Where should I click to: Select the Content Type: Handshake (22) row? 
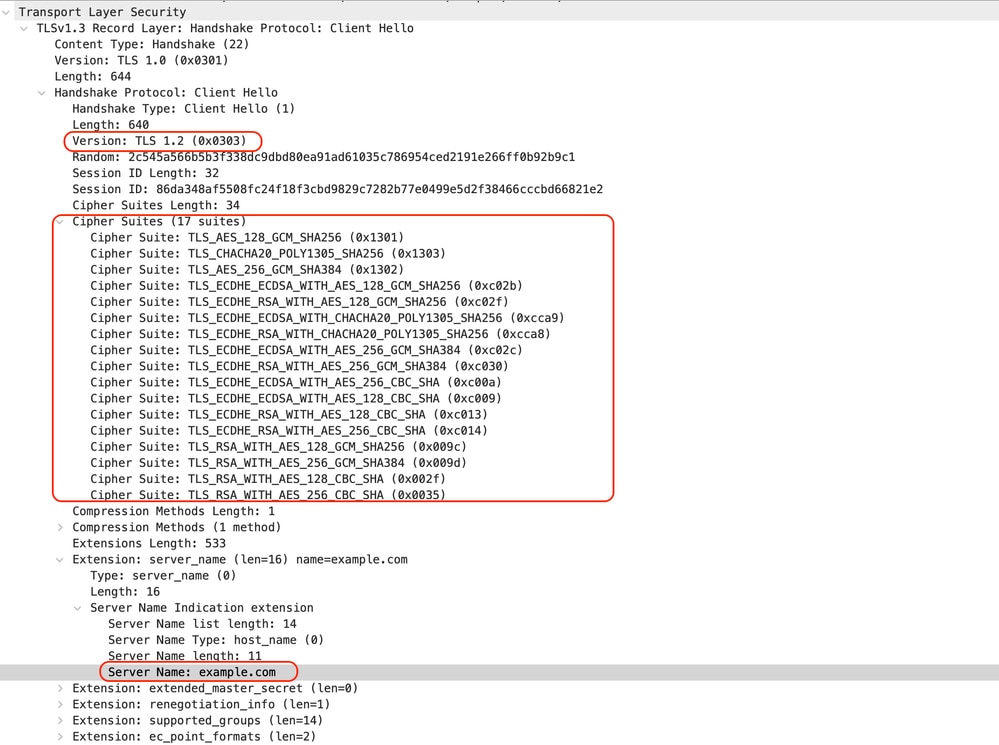pos(152,44)
